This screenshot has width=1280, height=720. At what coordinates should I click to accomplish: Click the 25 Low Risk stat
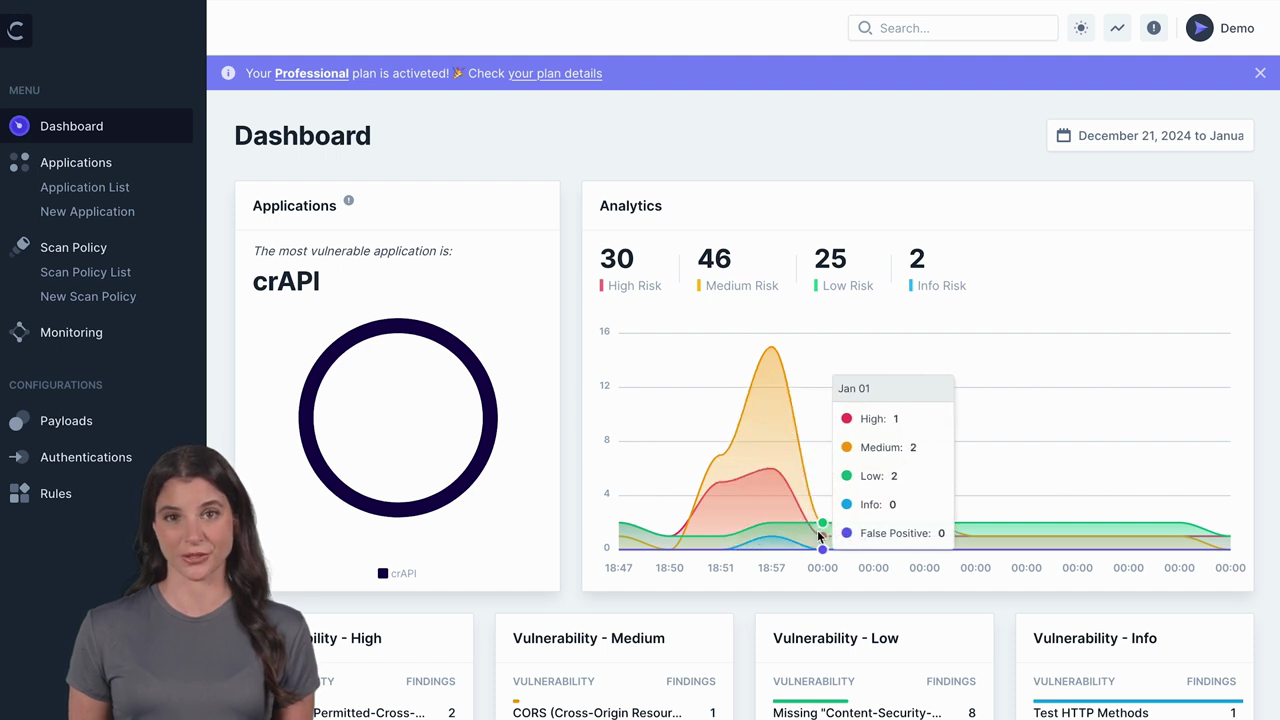[844, 269]
